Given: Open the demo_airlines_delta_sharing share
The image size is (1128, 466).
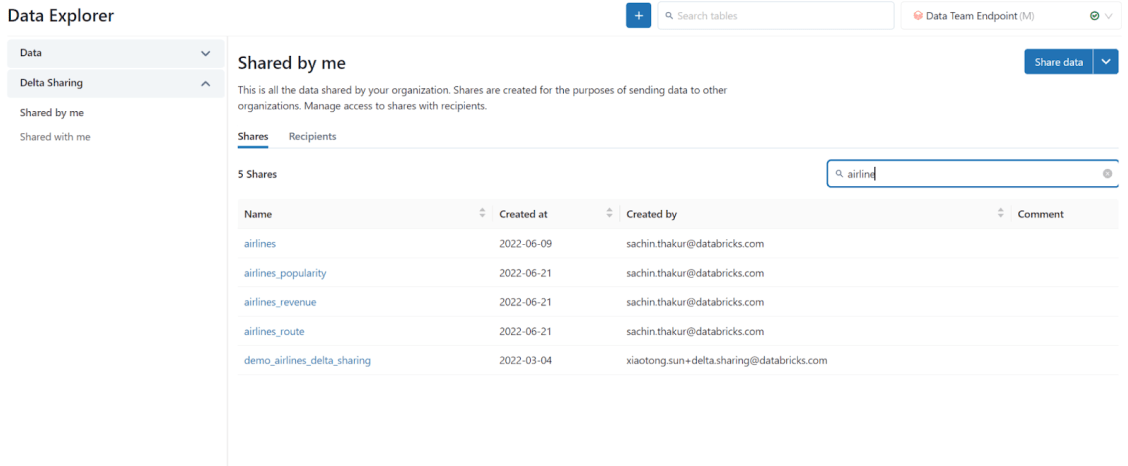Looking at the screenshot, I should (x=307, y=360).
